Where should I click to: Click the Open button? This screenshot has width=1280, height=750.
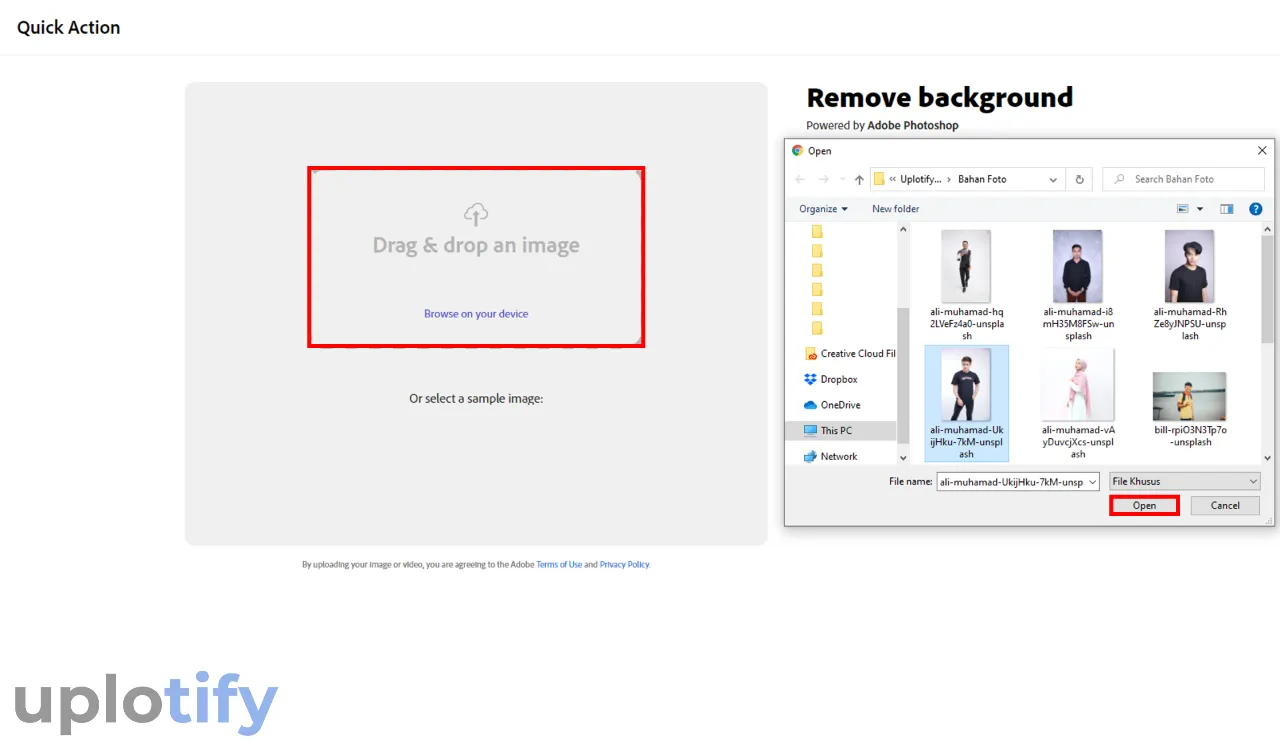point(1144,506)
